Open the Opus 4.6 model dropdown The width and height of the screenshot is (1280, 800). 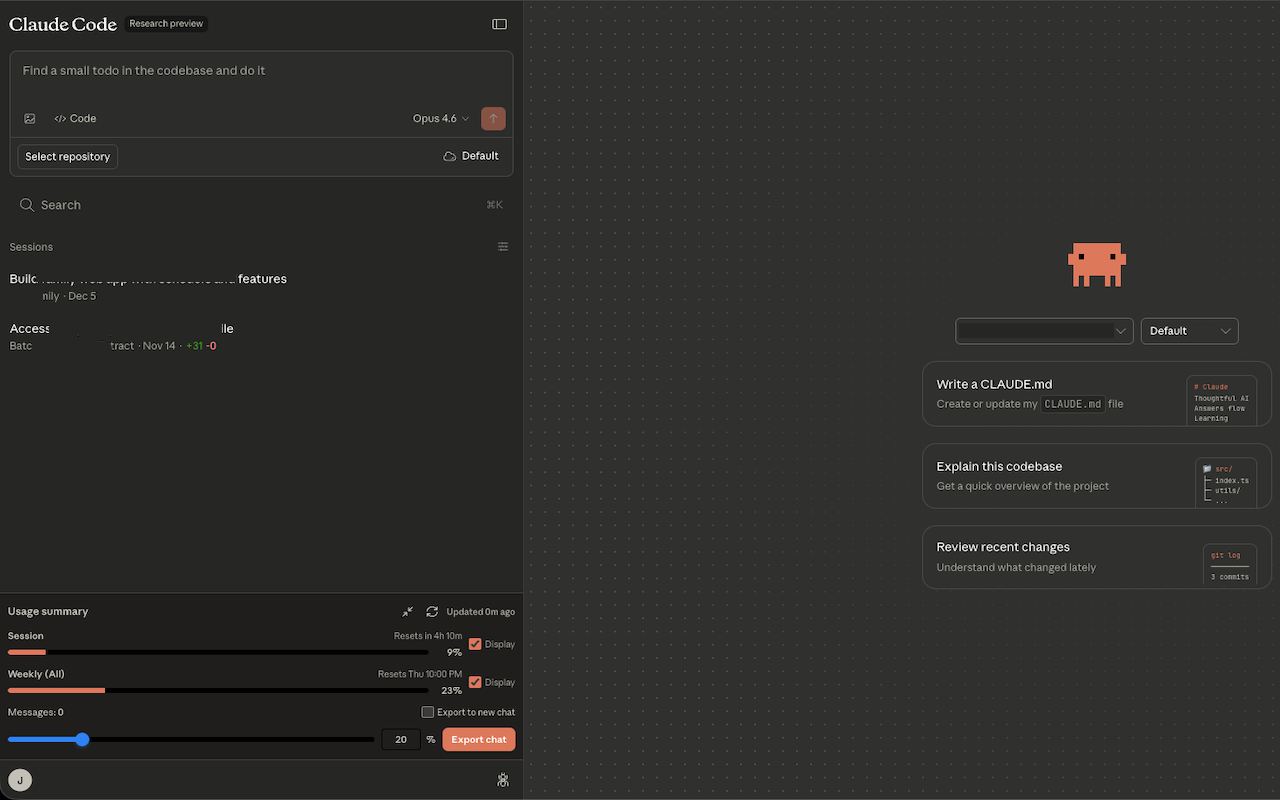[439, 118]
